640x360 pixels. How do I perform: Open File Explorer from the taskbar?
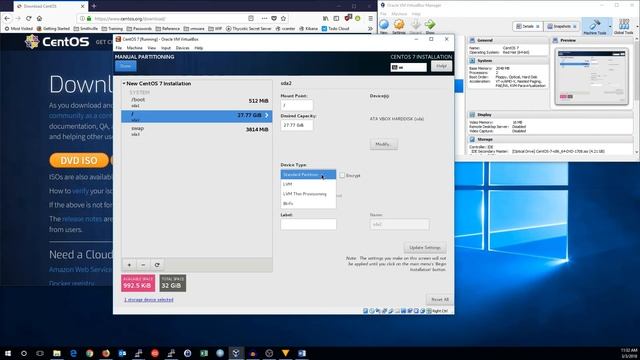pos(57,353)
